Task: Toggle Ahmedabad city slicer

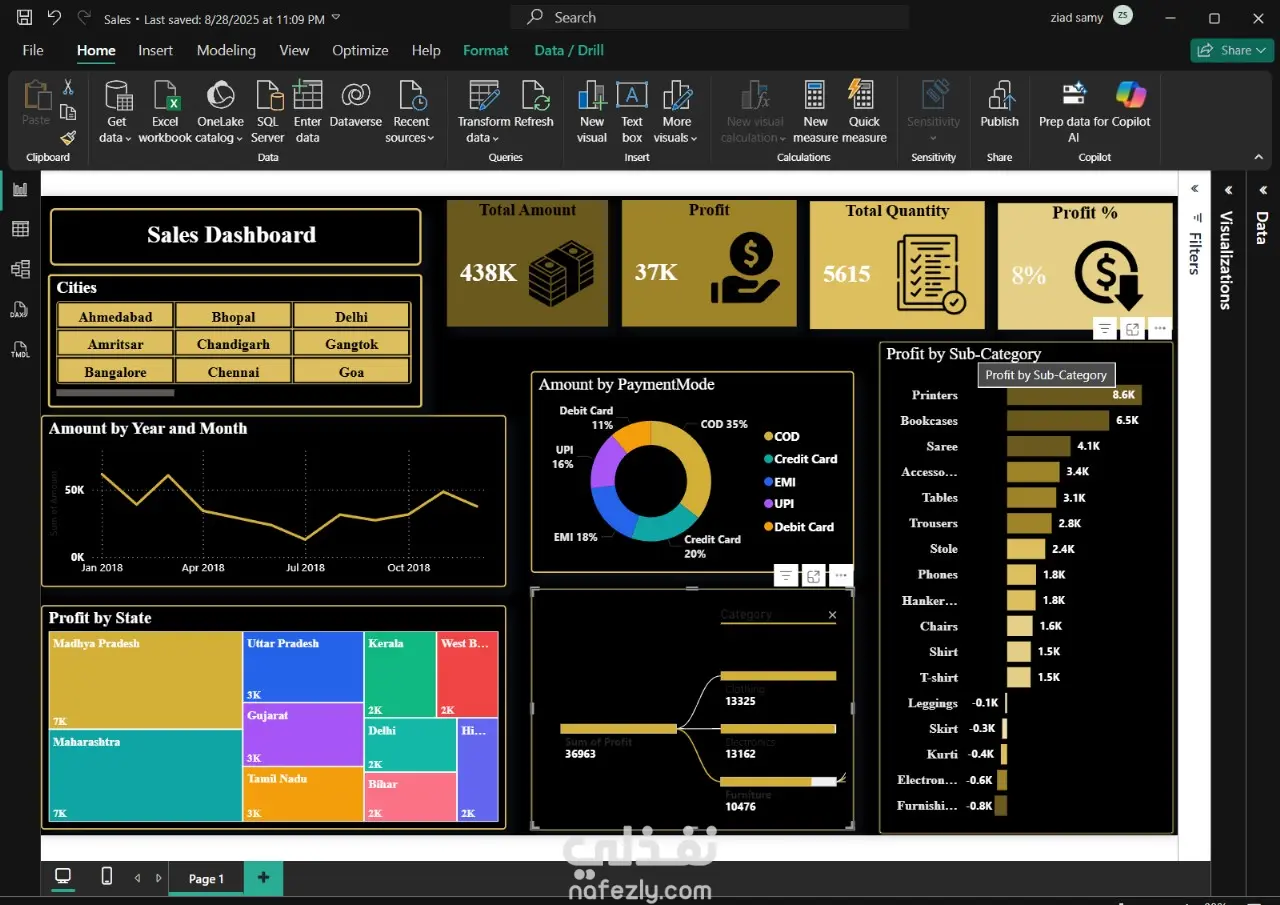Action: coord(116,316)
